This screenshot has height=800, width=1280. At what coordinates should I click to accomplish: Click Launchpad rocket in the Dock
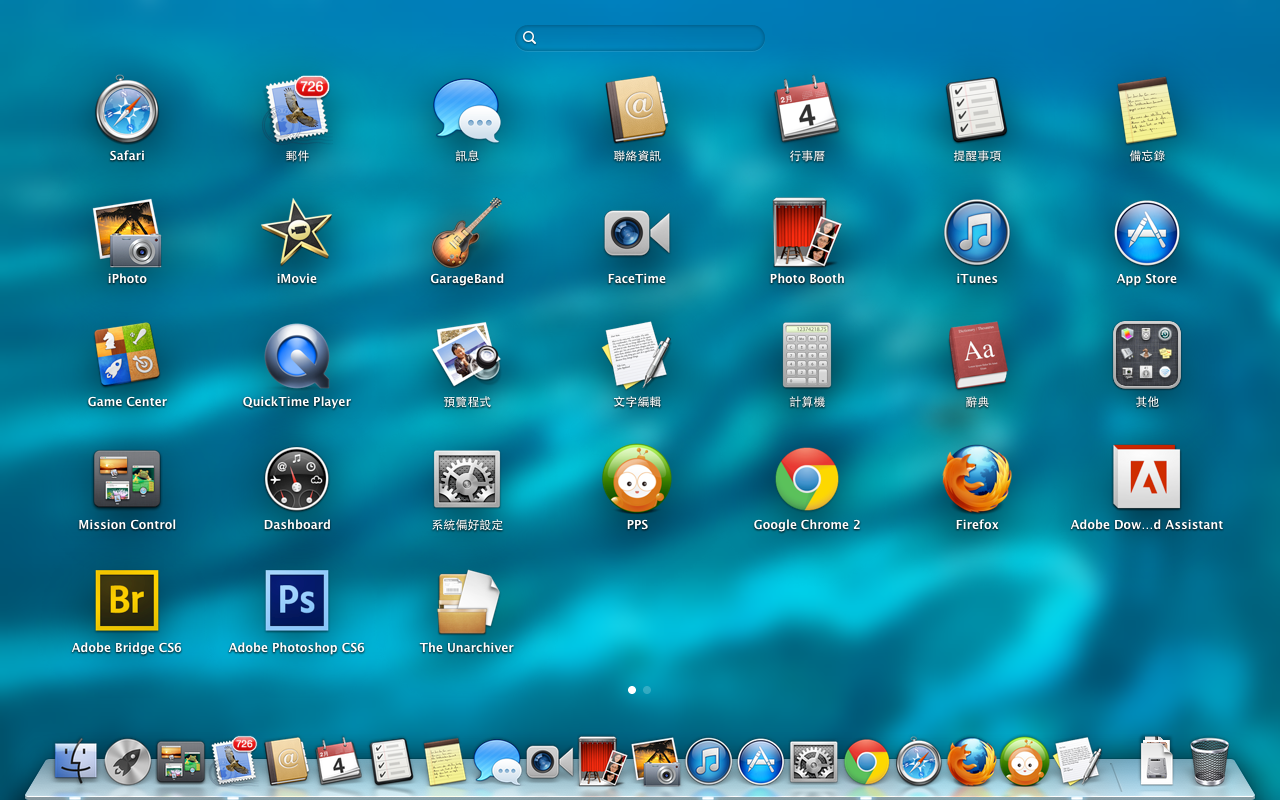click(128, 762)
